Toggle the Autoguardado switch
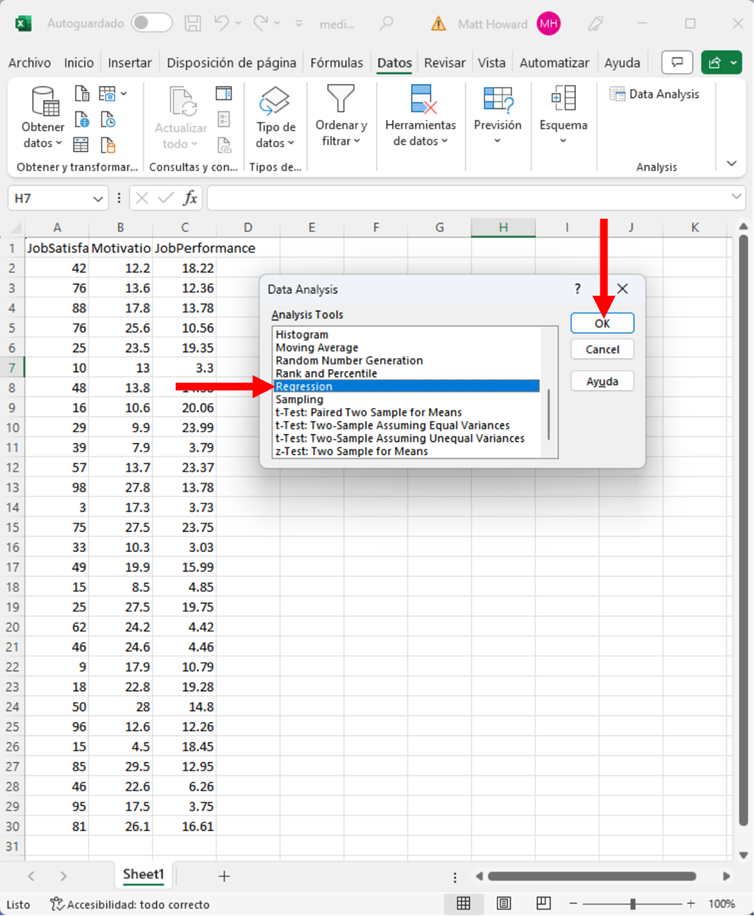Image resolution: width=754 pixels, height=916 pixels. (151, 23)
